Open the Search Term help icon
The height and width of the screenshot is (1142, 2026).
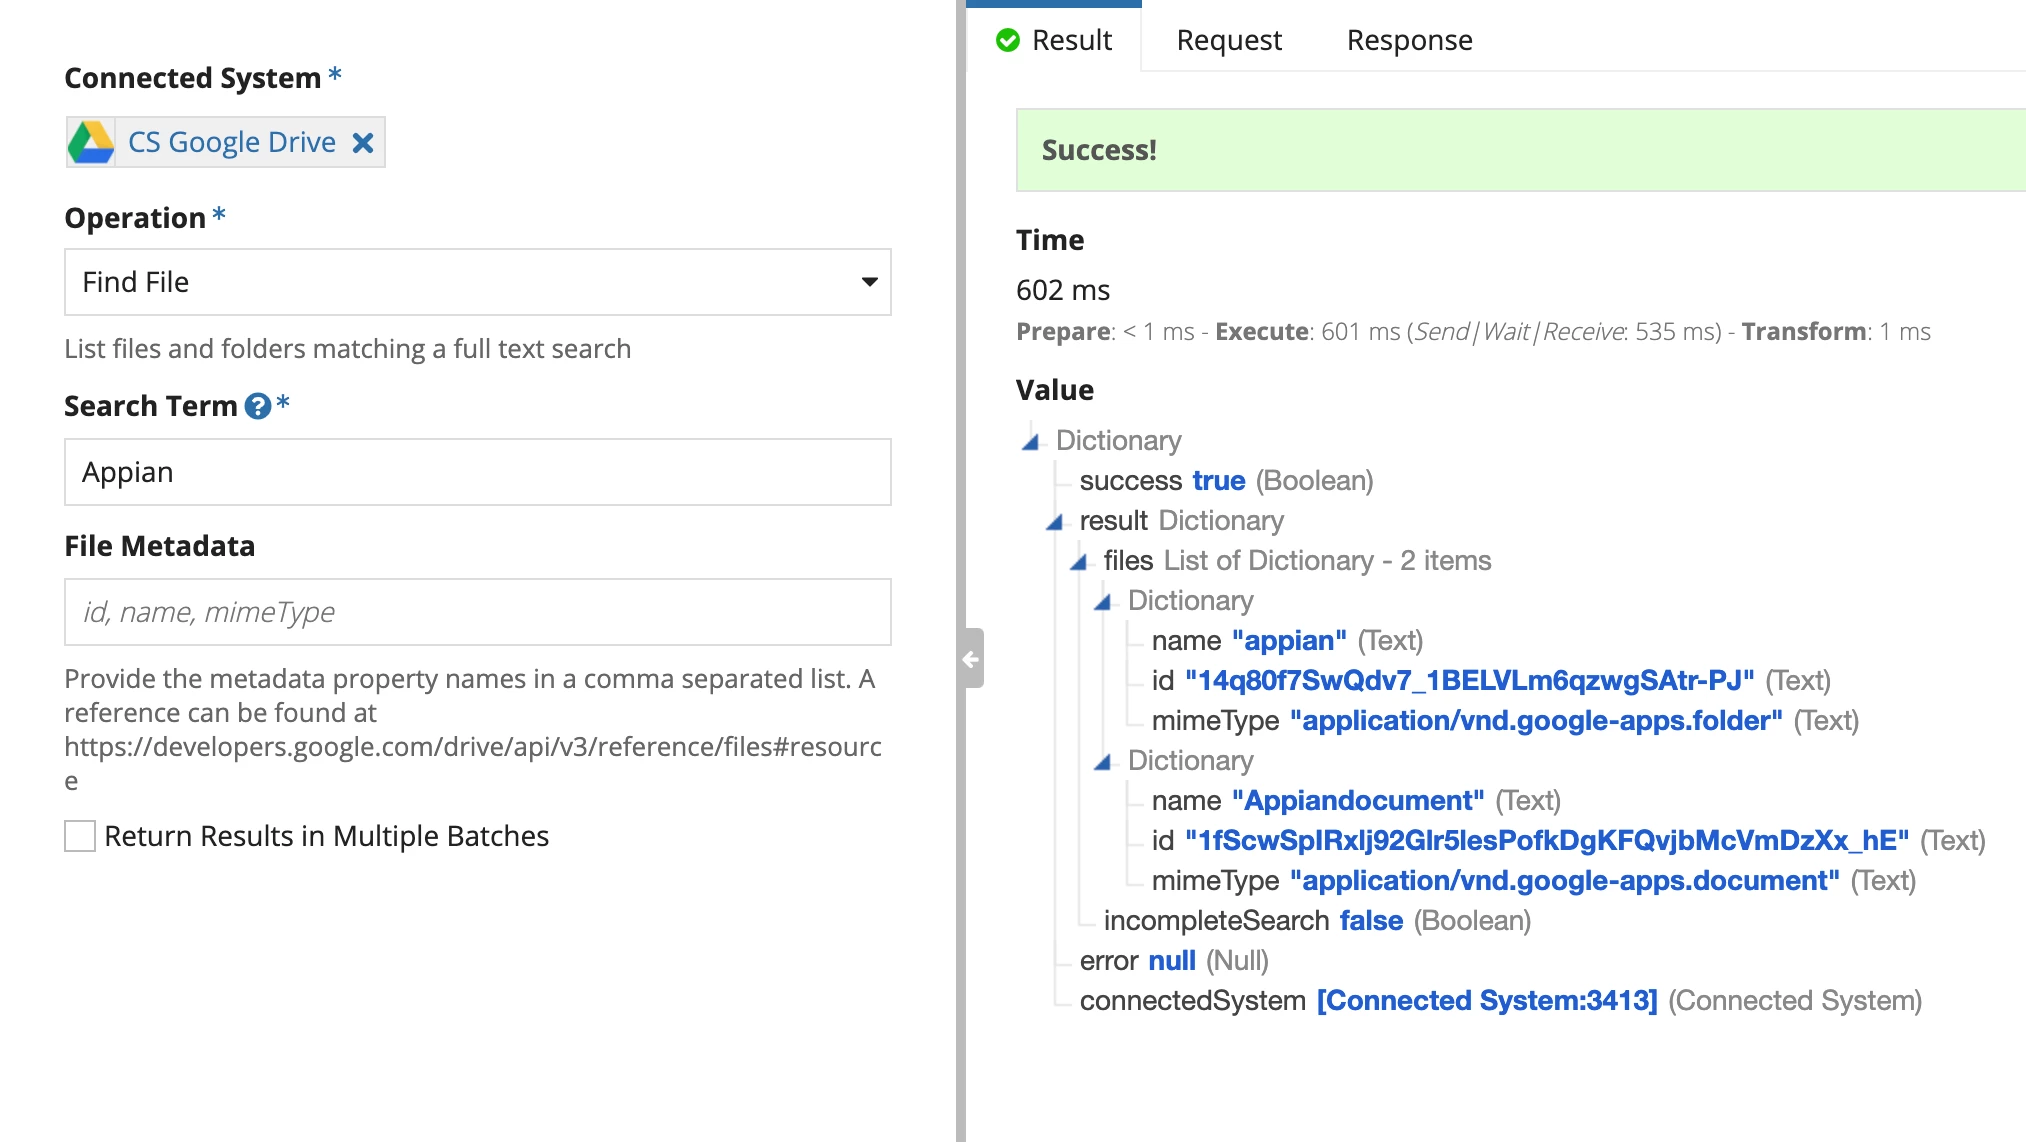point(258,406)
